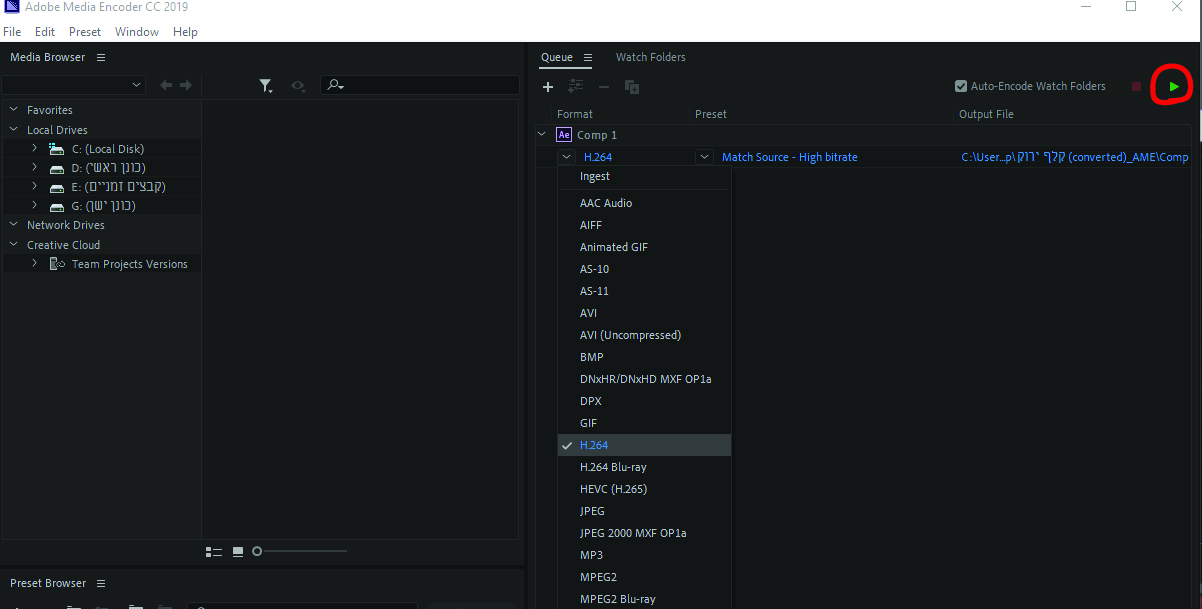Image resolution: width=1202 pixels, height=609 pixels.
Task: Expand the E: drive node
Action: (34, 187)
